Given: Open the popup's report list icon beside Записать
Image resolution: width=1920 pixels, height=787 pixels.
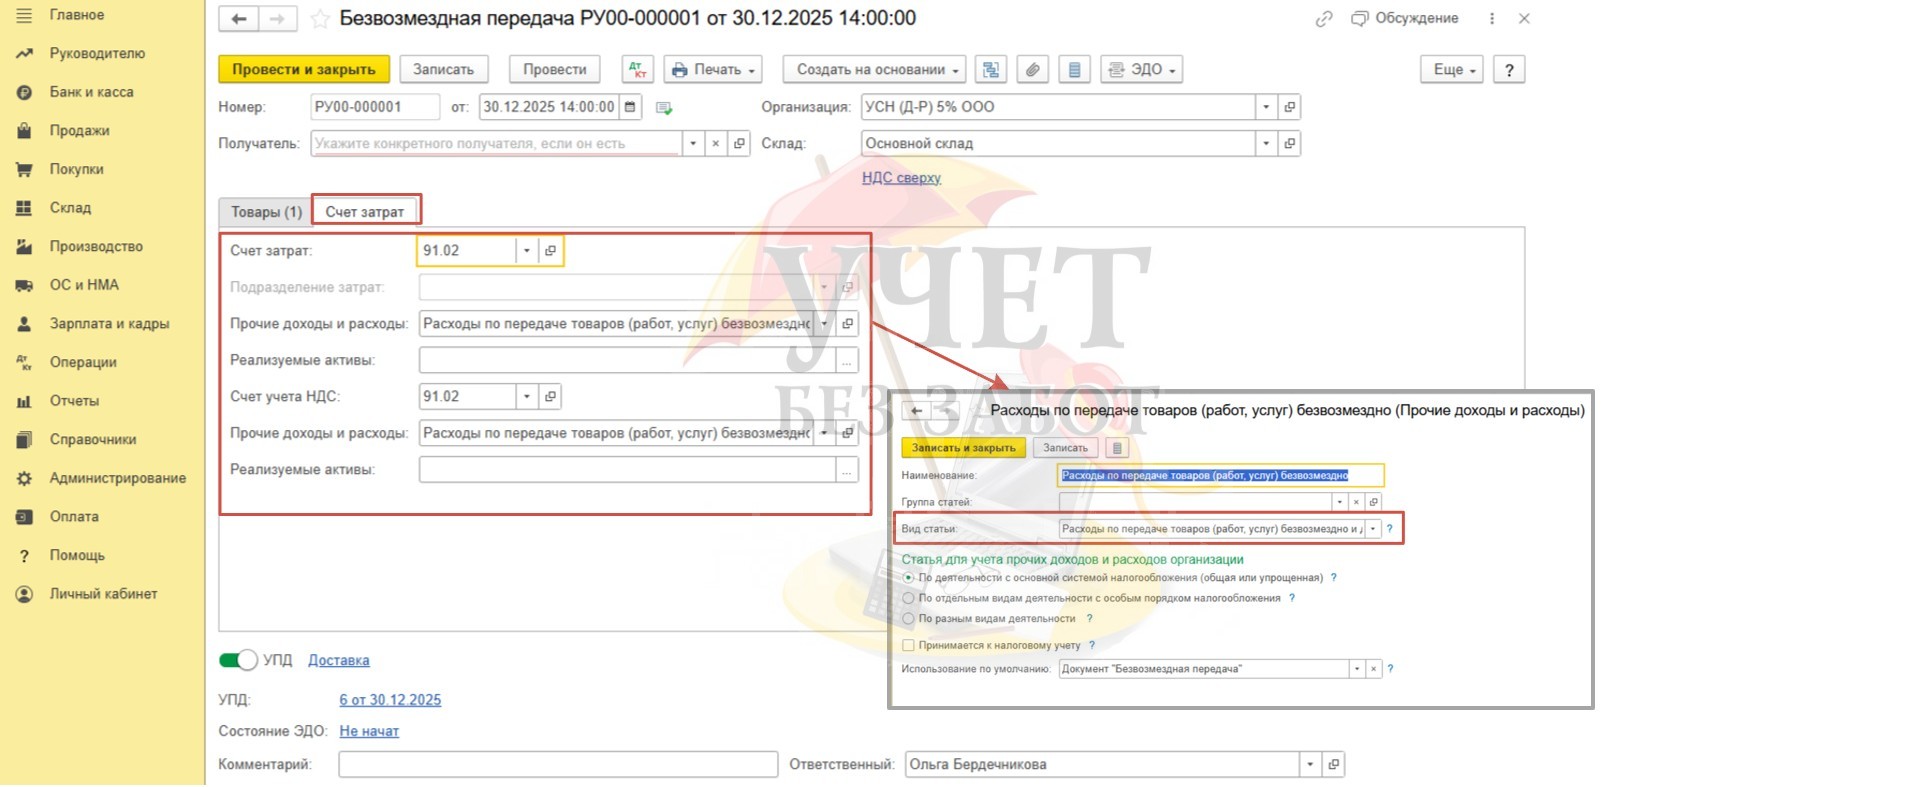Looking at the screenshot, I should point(1118,448).
